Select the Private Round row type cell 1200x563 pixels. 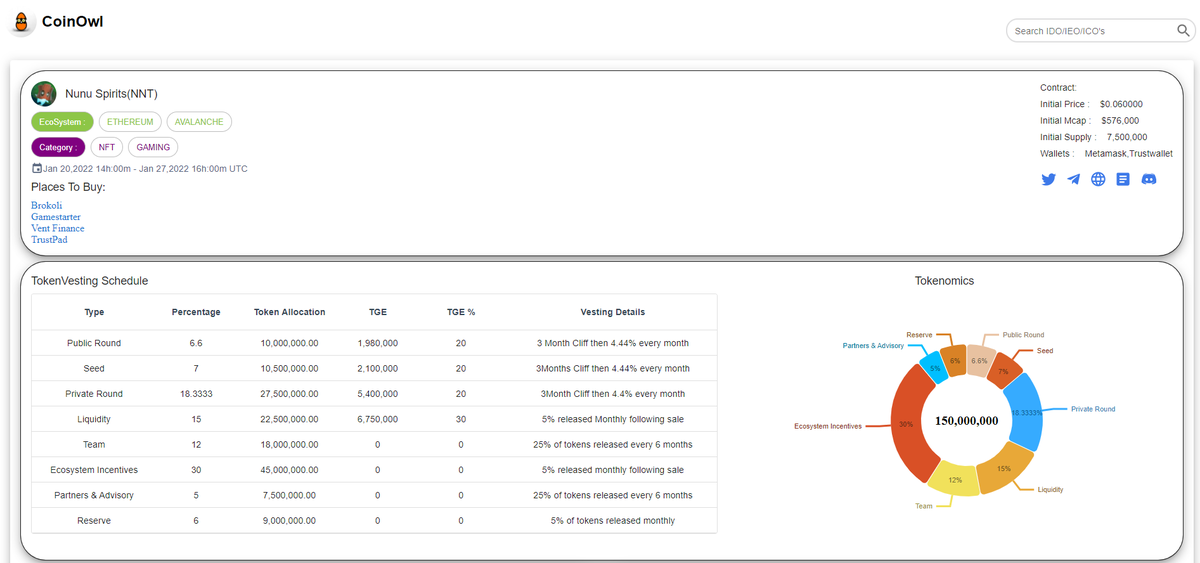pyautogui.click(x=94, y=394)
